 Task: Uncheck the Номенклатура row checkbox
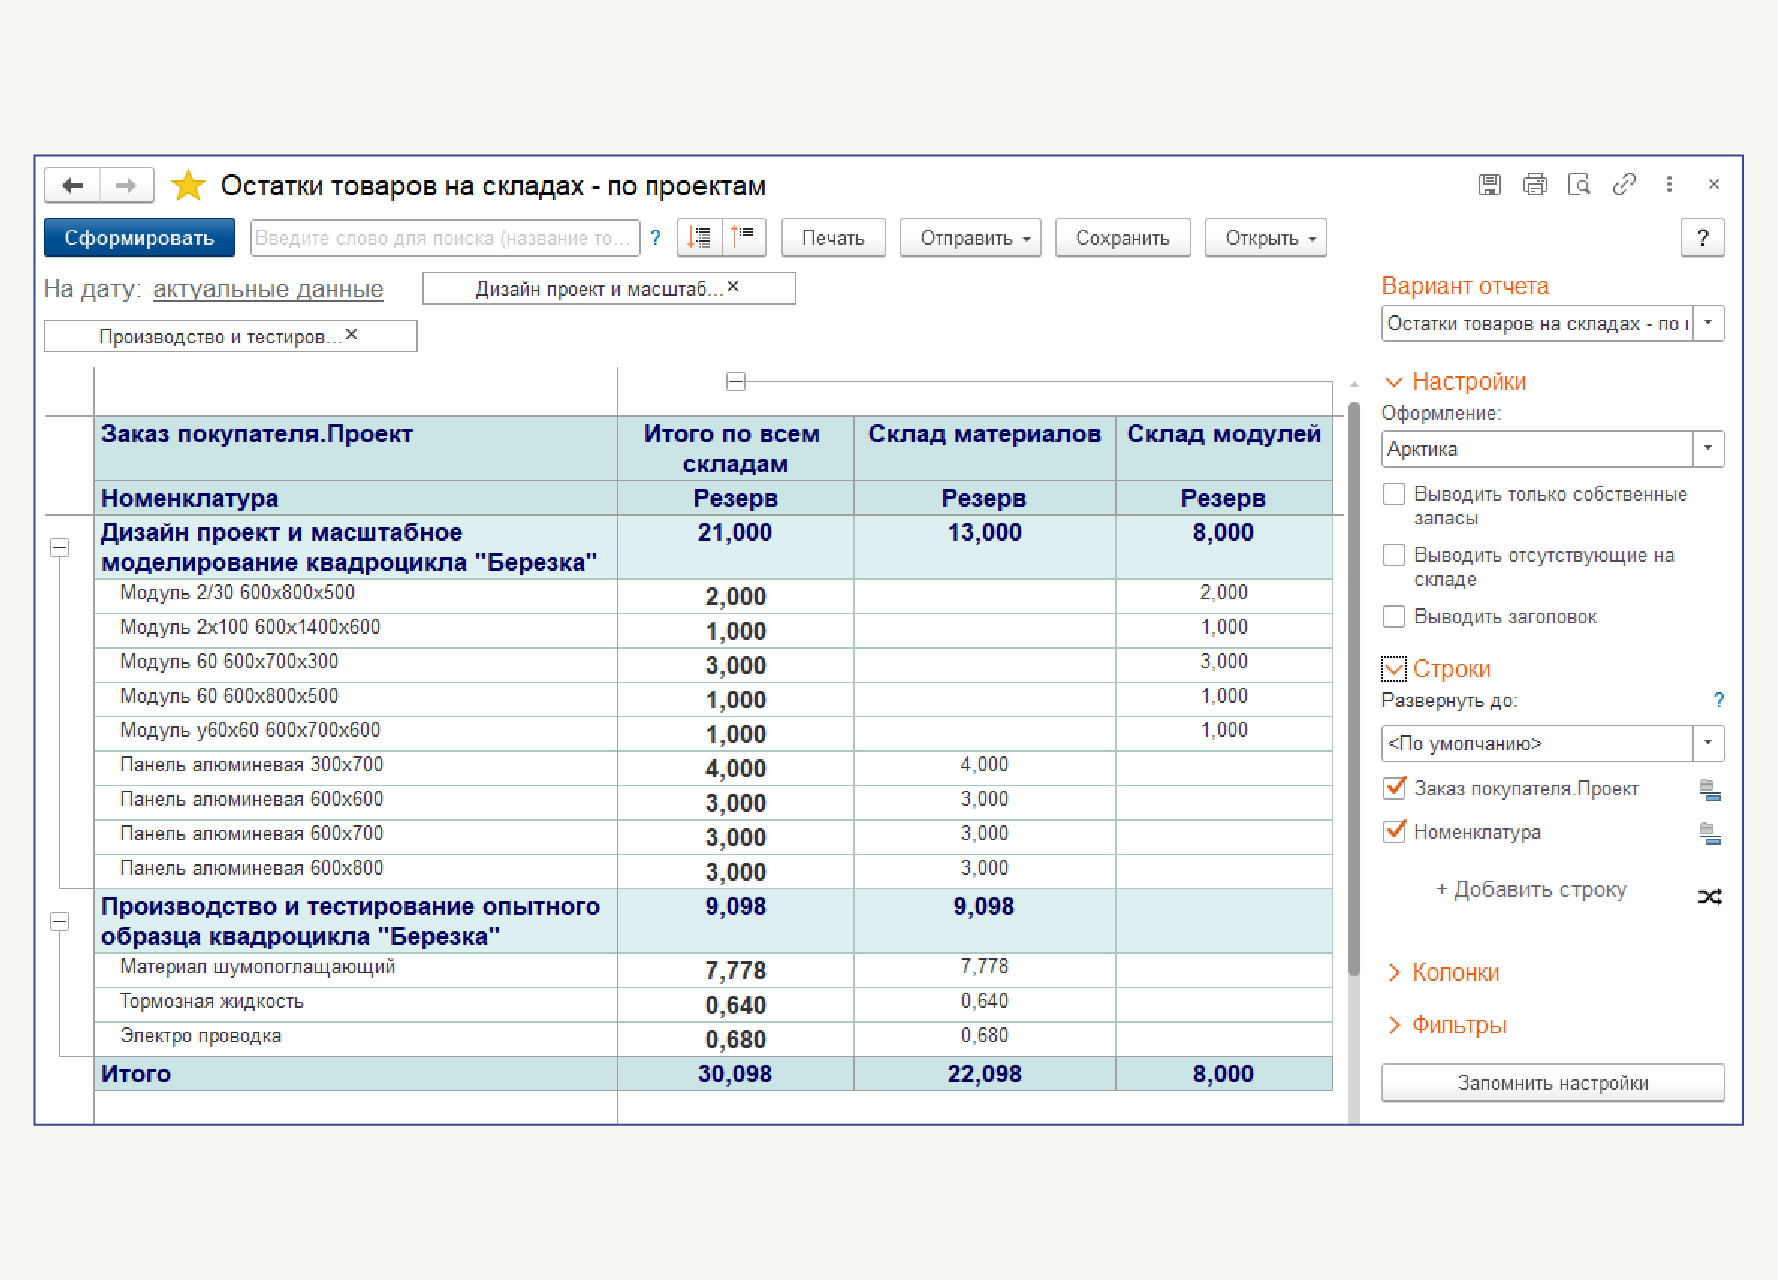pos(1394,832)
